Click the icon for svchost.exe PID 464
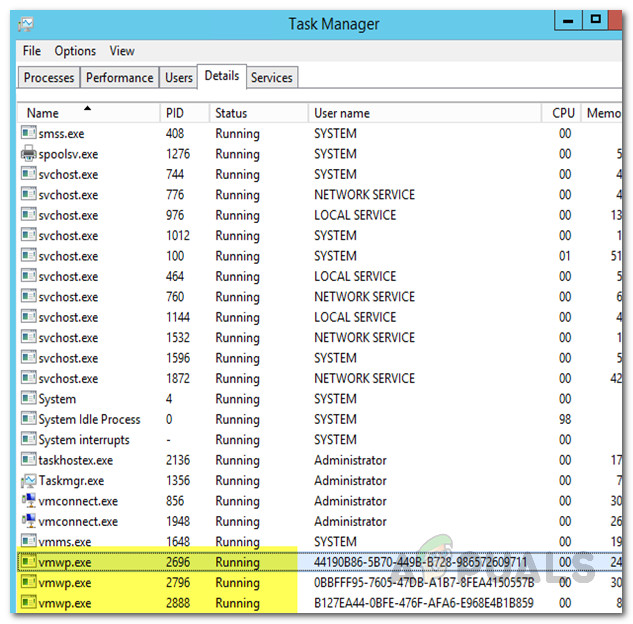The image size is (633, 624). [29, 275]
